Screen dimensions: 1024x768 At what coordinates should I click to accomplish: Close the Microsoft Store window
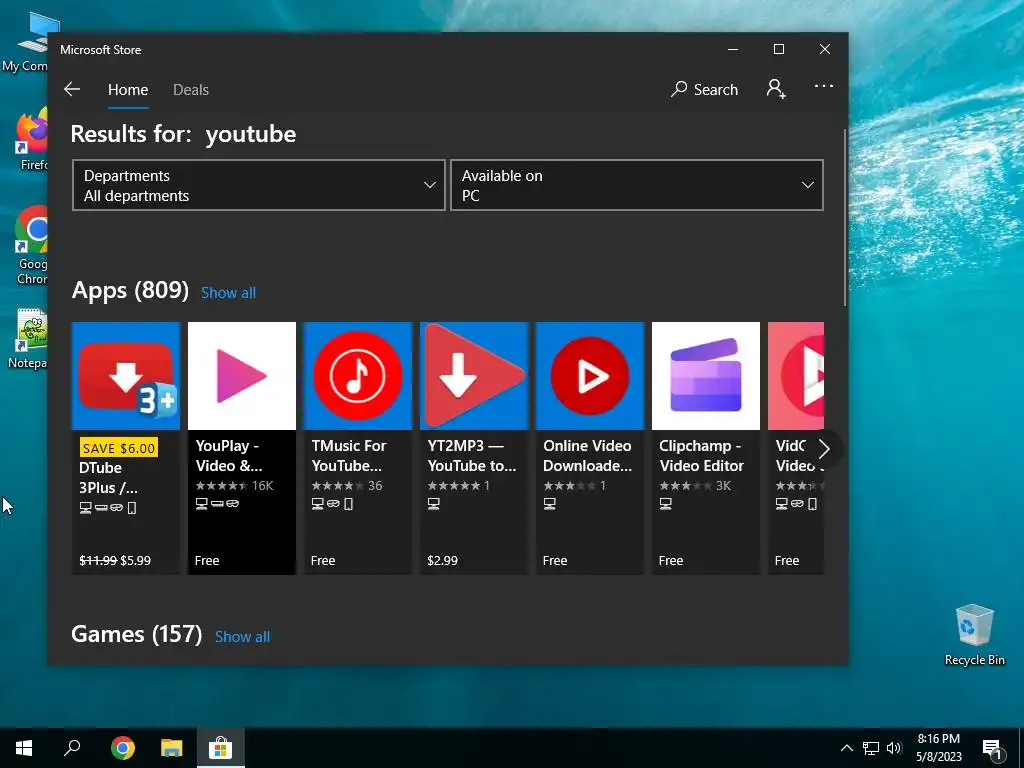[825, 50]
